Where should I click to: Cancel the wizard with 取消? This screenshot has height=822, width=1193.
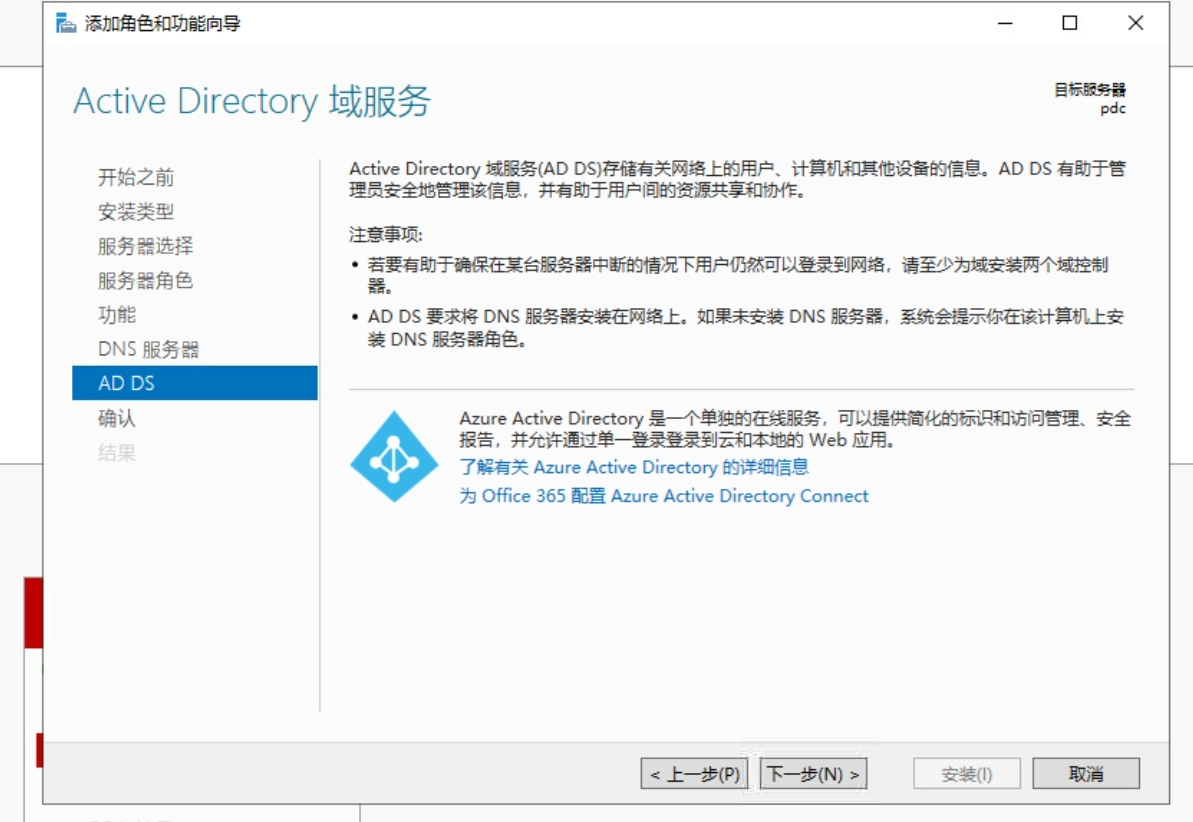pos(1086,774)
